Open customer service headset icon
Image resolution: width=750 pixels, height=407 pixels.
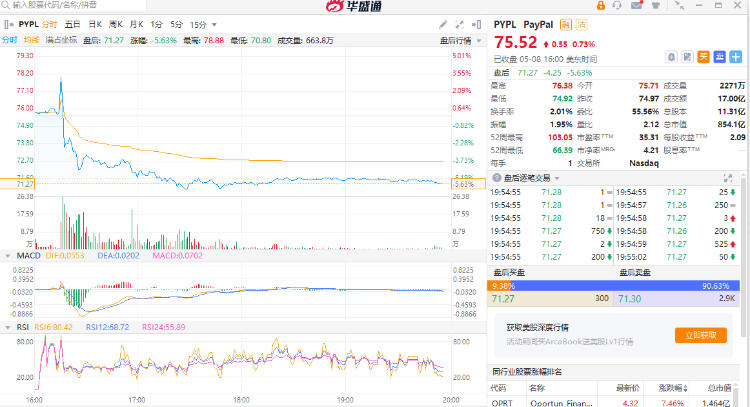pyautogui.click(x=617, y=5)
